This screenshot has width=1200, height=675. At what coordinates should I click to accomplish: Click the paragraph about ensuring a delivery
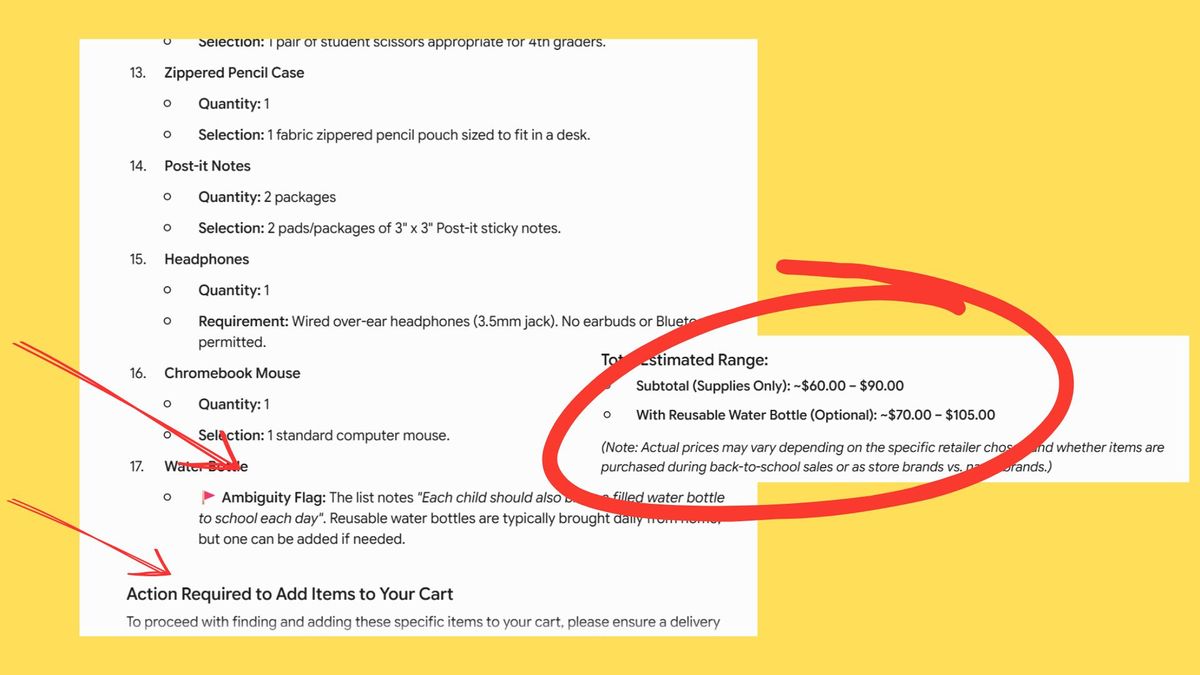click(x=423, y=622)
